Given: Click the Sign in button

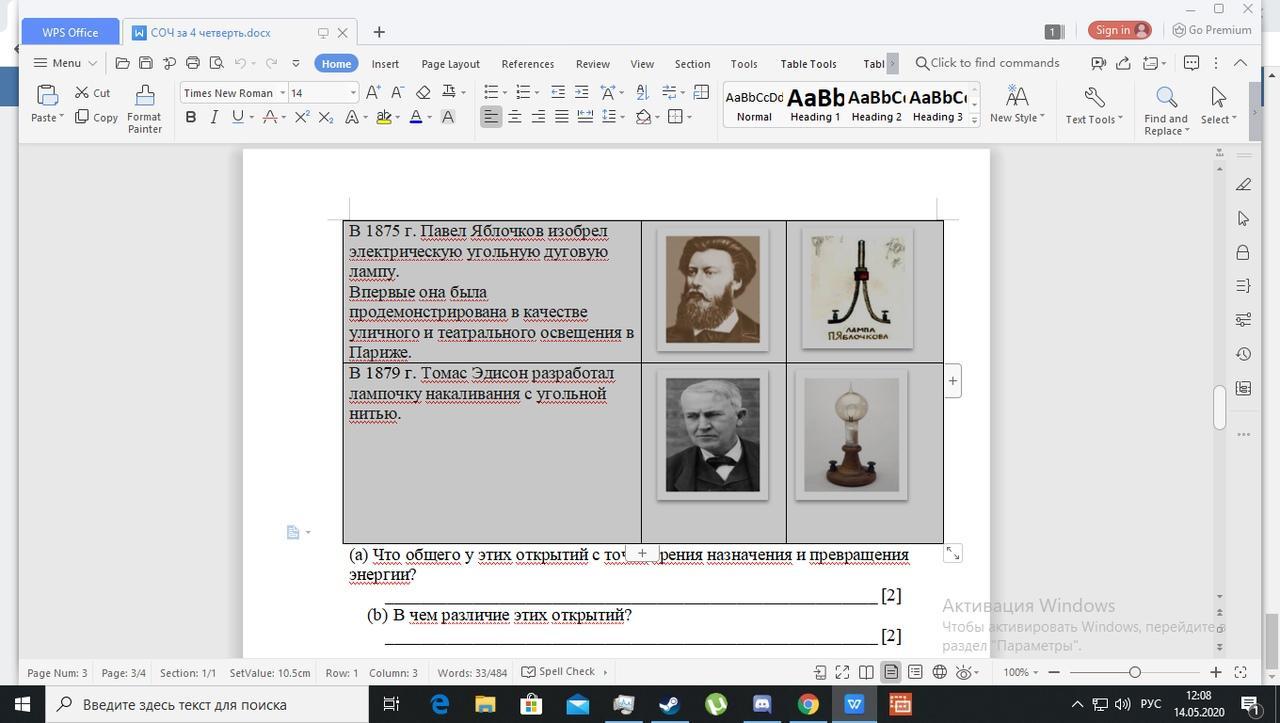Looking at the screenshot, I should (1119, 30).
